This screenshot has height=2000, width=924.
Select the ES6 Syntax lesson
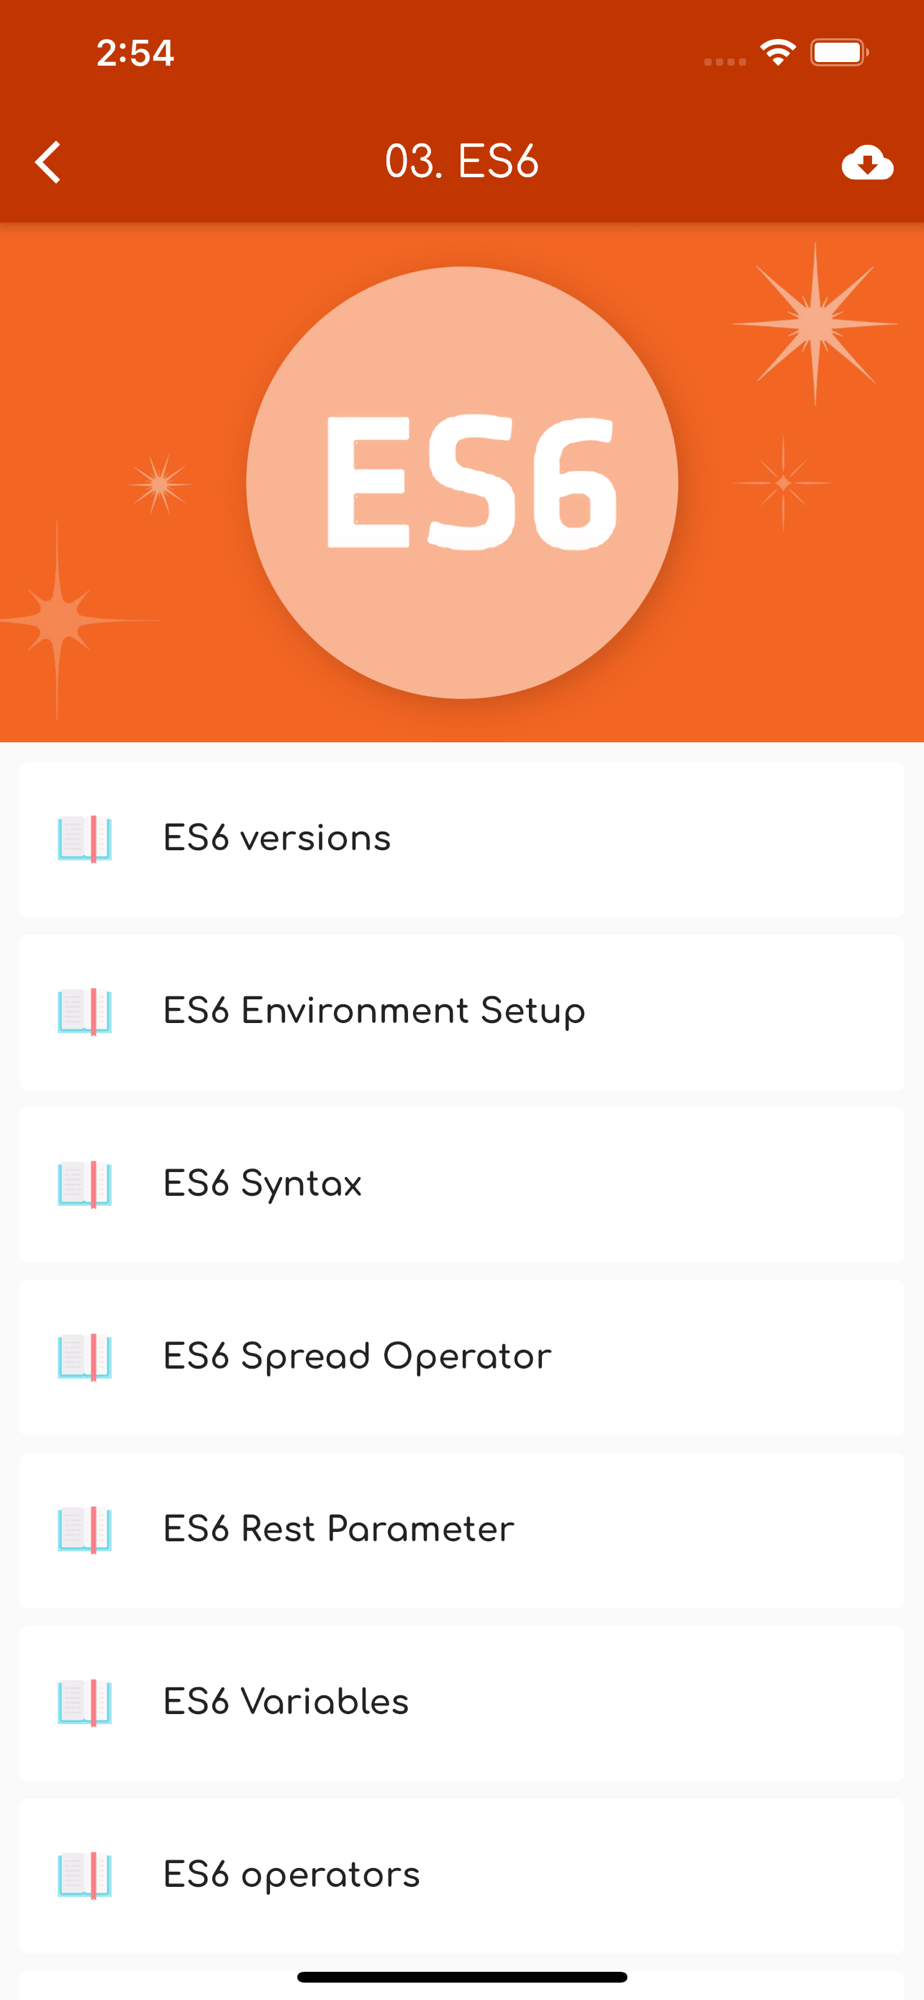click(462, 1184)
